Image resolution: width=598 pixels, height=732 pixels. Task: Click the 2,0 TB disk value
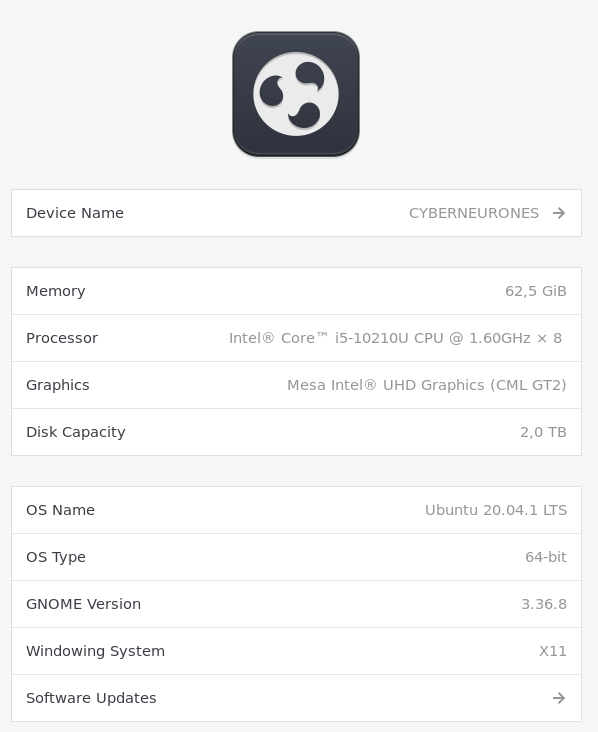[x=543, y=432]
